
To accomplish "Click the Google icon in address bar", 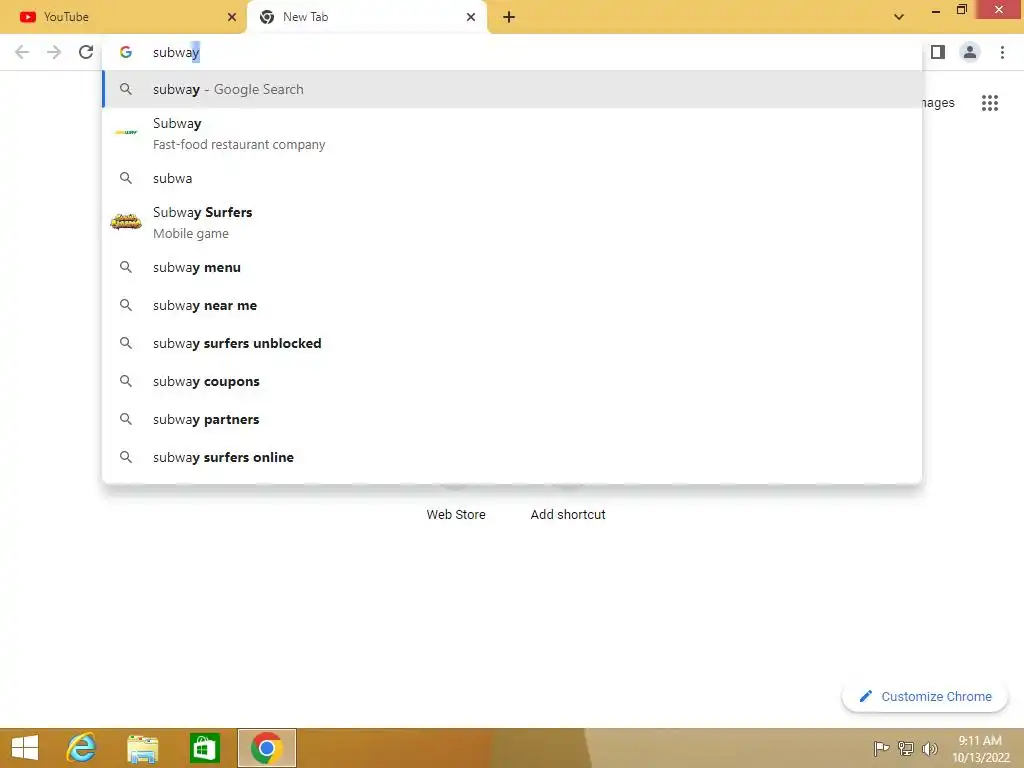I will point(126,52).
